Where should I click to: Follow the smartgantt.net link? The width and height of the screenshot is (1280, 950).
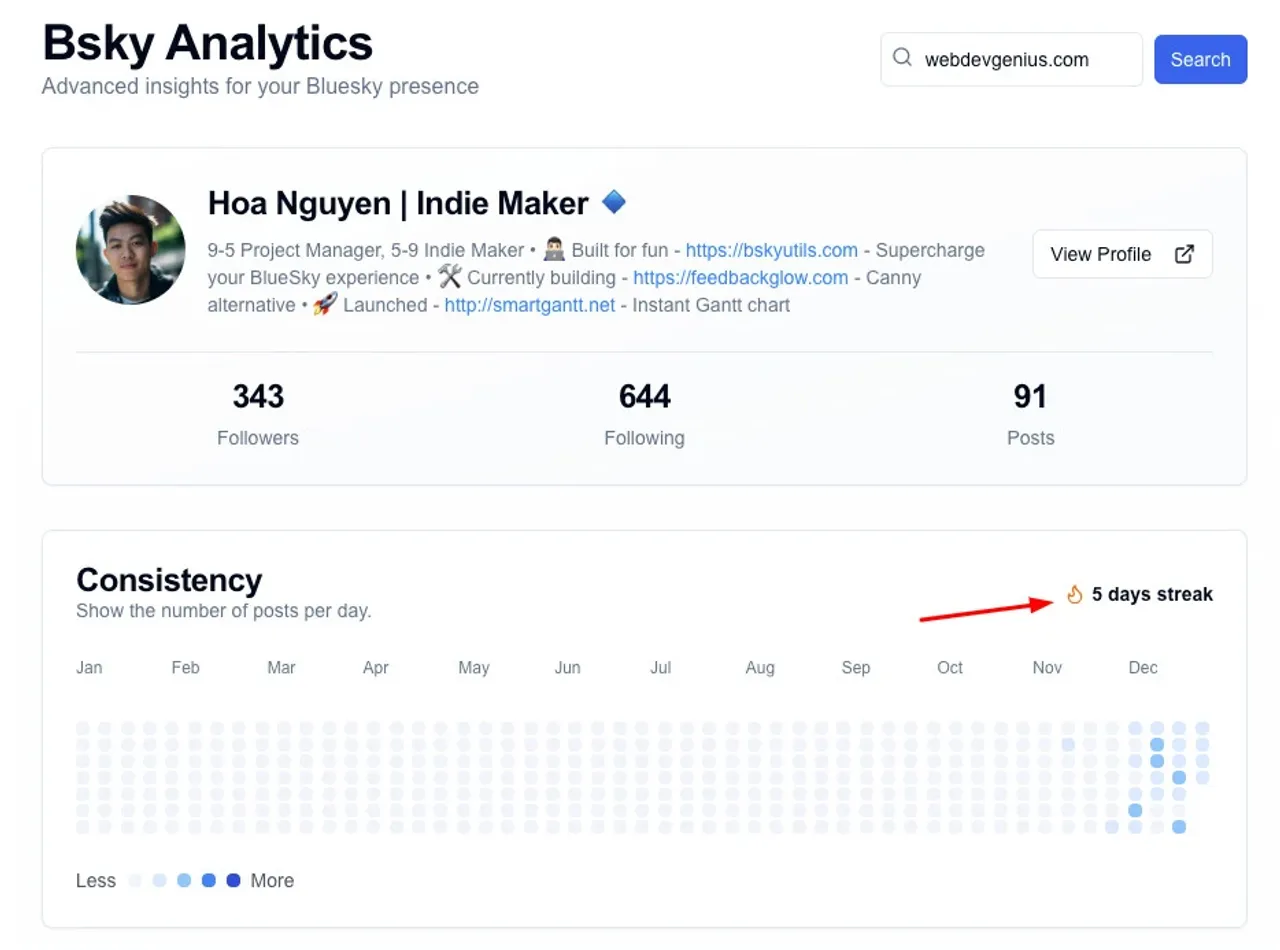[530, 305]
